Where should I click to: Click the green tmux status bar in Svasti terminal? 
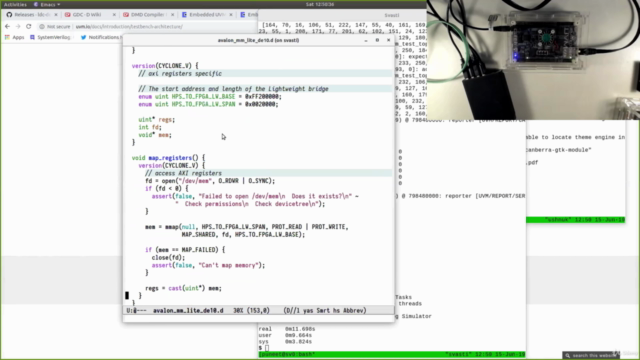392,354
